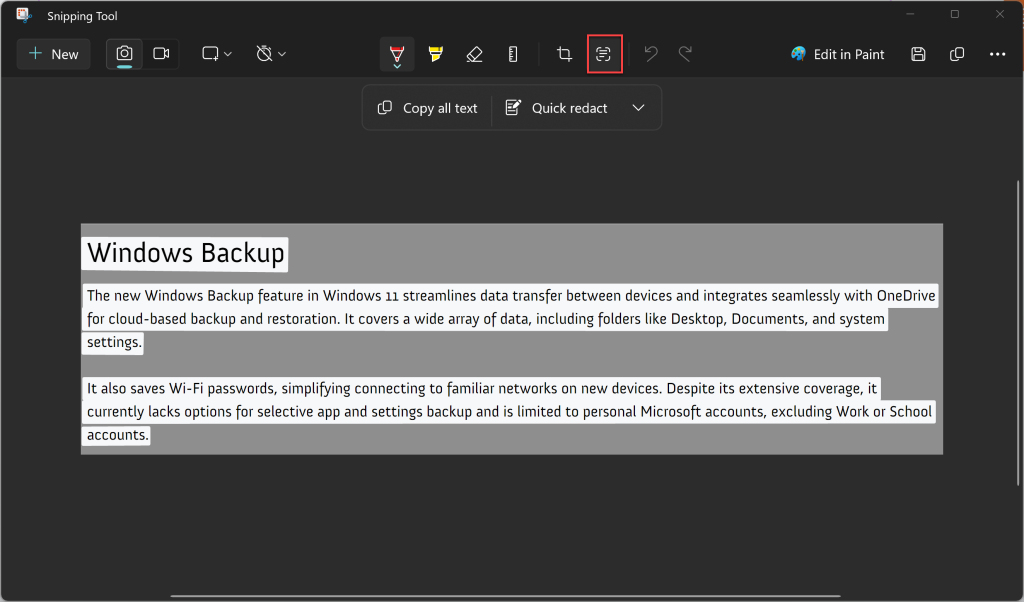Click Copy all text
Image resolution: width=1024 pixels, height=602 pixels.
[428, 108]
